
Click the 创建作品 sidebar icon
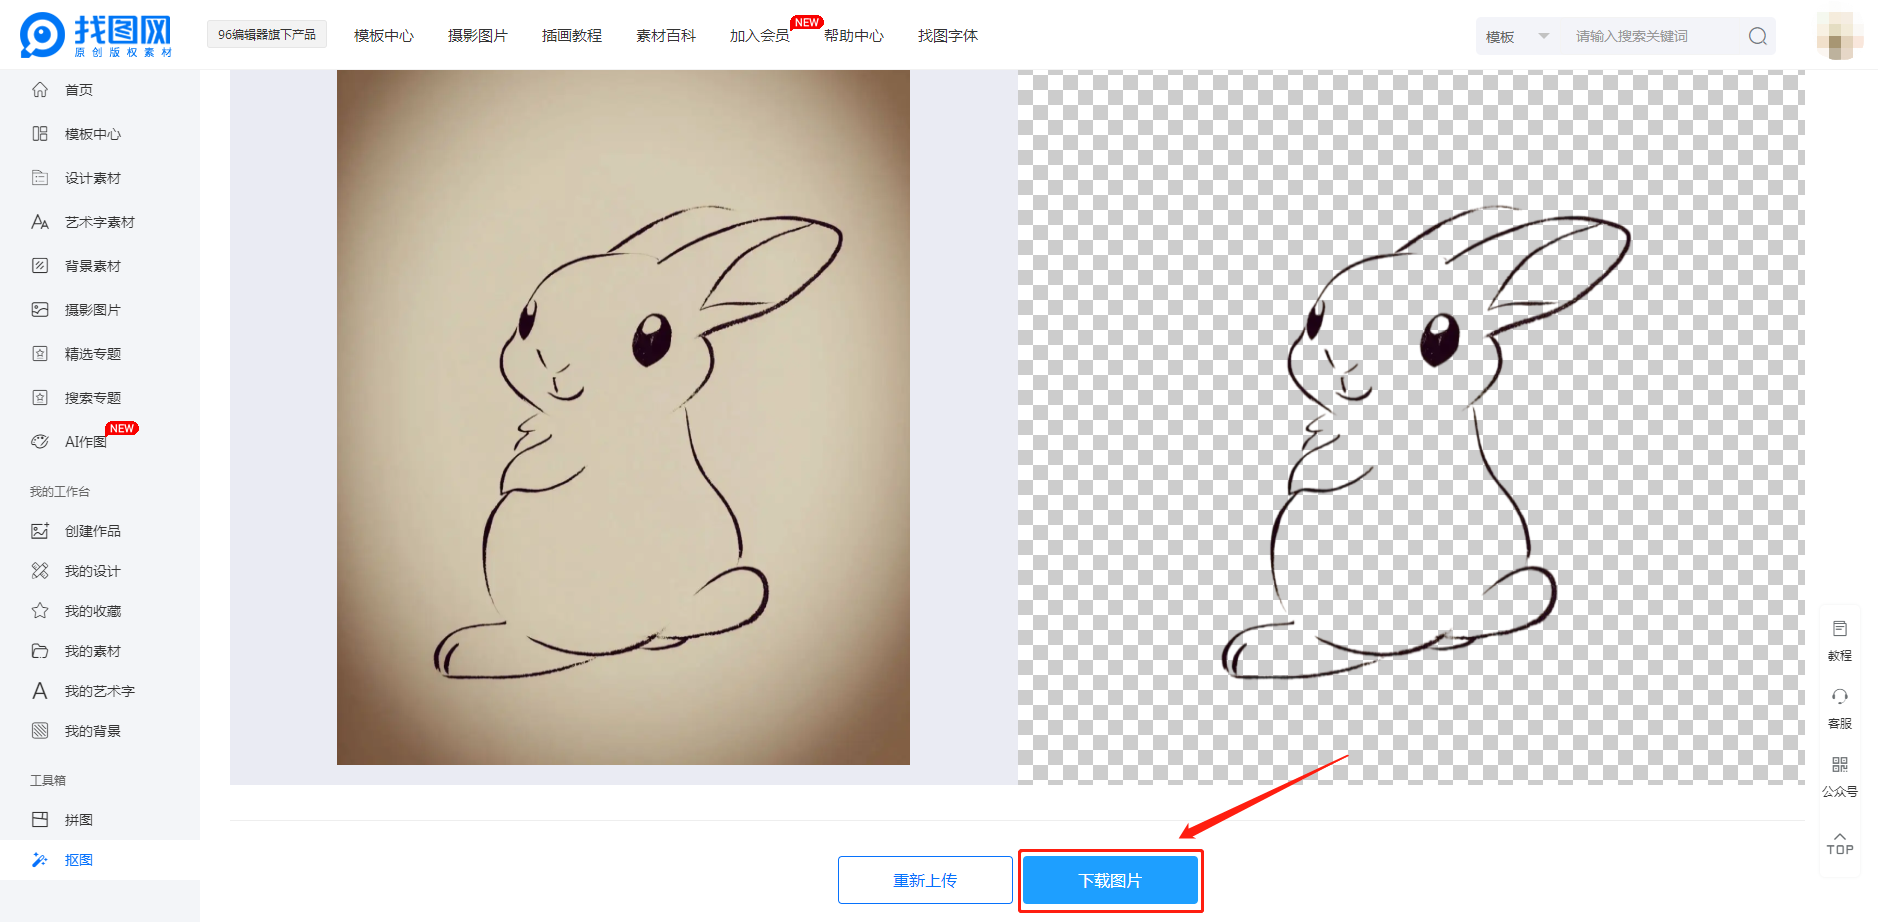click(x=40, y=531)
